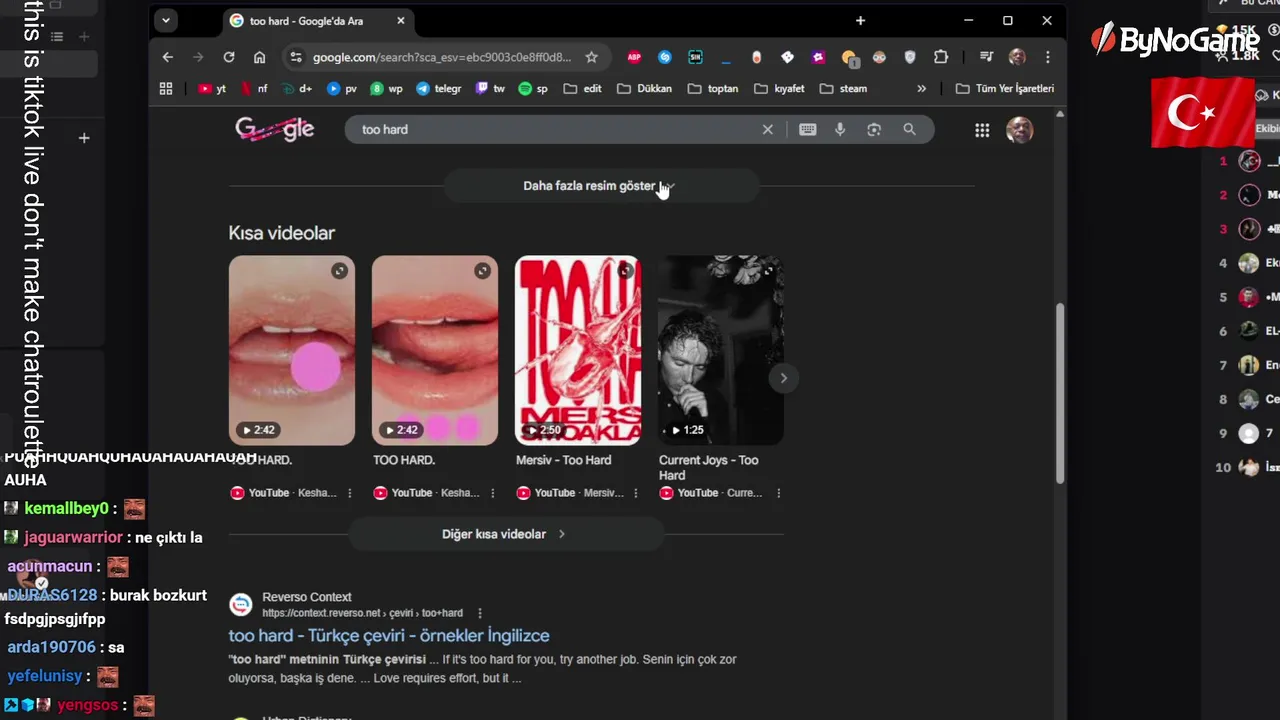The width and height of the screenshot is (1280, 720).
Task: Start voice search with the microphone
Action: click(x=840, y=129)
